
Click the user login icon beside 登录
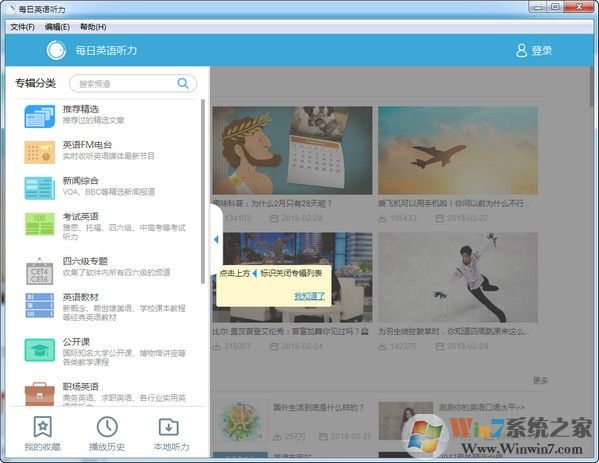click(x=521, y=50)
